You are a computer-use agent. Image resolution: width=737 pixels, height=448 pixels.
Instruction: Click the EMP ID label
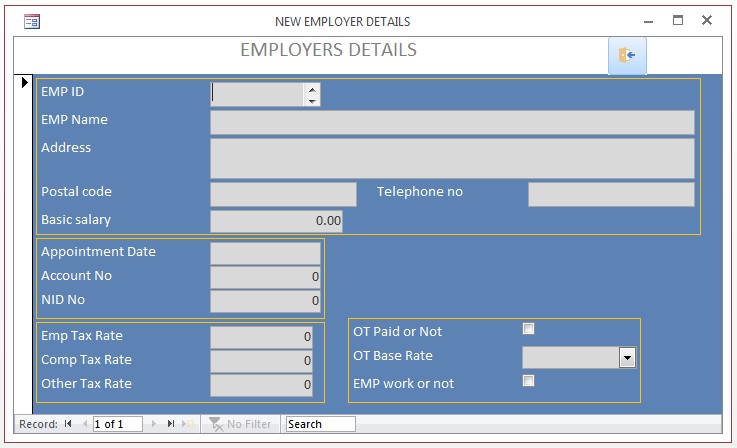[x=63, y=91]
